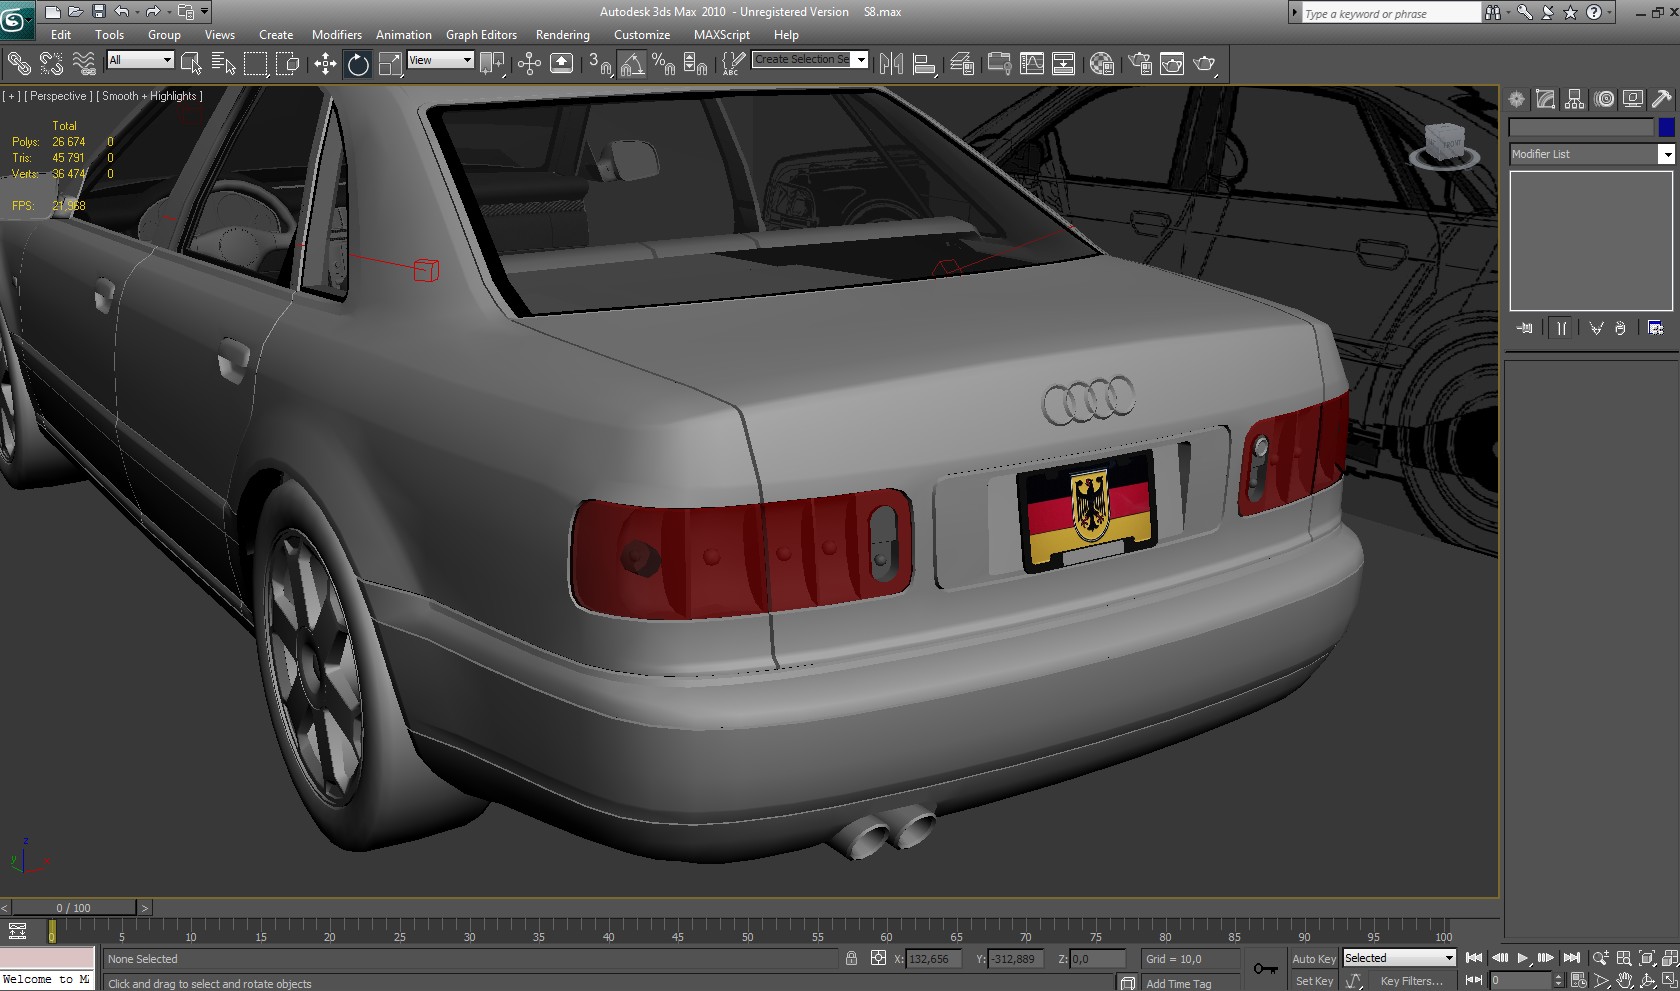
Task: Click the Key Filters button
Action: pyautogui.click(x=1411, y=981)
